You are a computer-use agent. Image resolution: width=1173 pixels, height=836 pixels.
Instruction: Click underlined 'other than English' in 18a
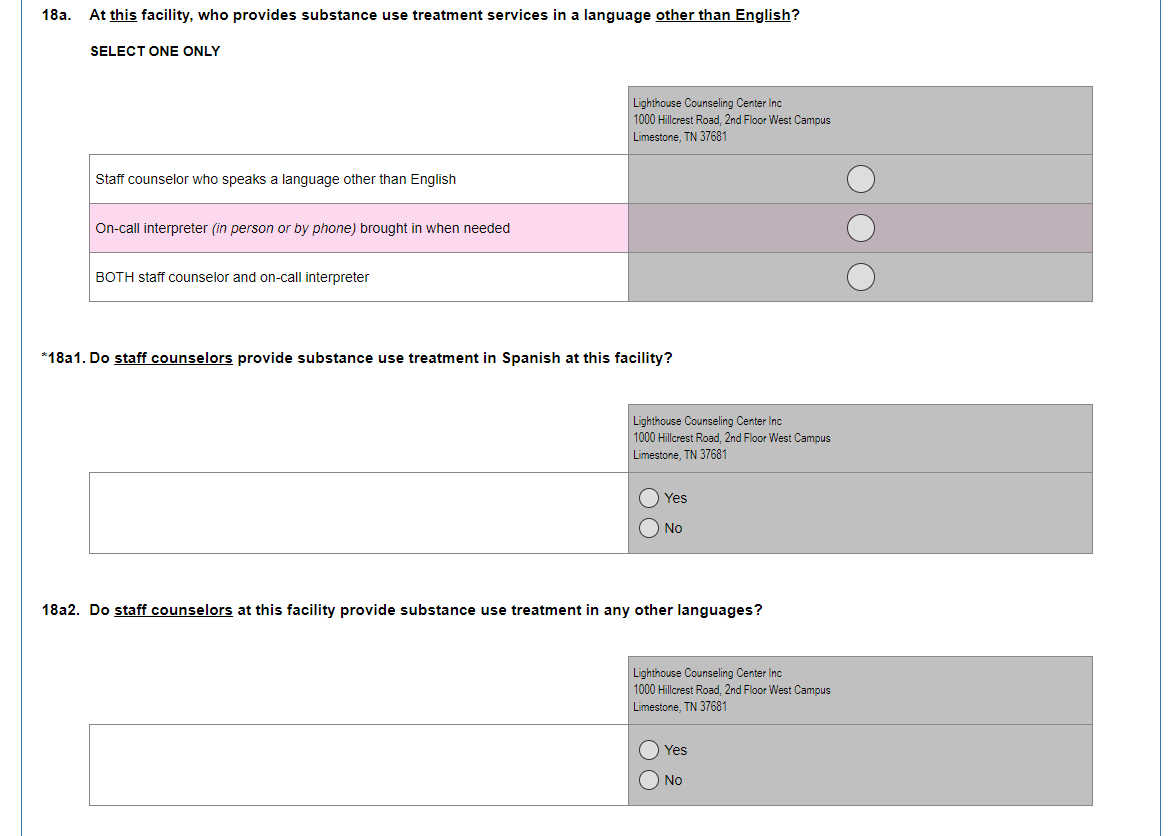723,16
